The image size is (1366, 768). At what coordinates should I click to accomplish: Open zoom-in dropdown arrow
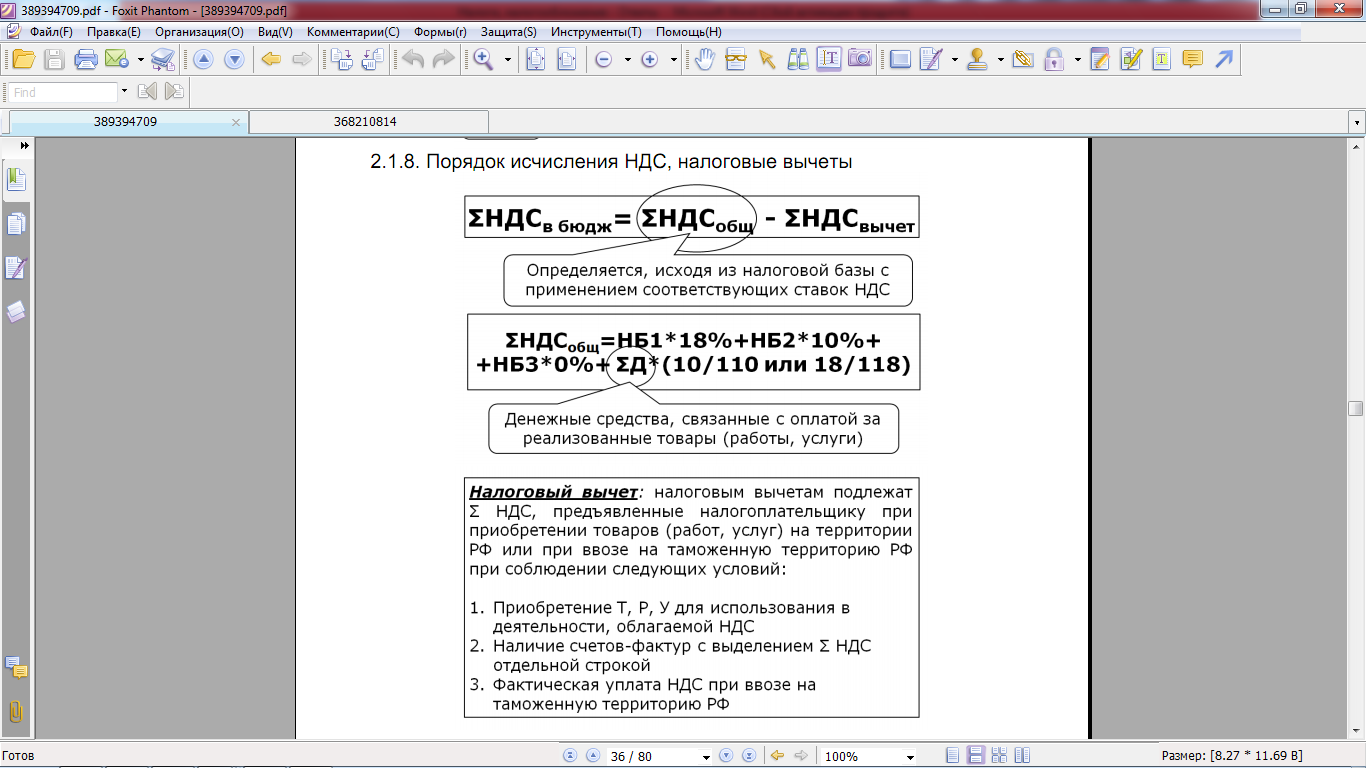point(674,59)
